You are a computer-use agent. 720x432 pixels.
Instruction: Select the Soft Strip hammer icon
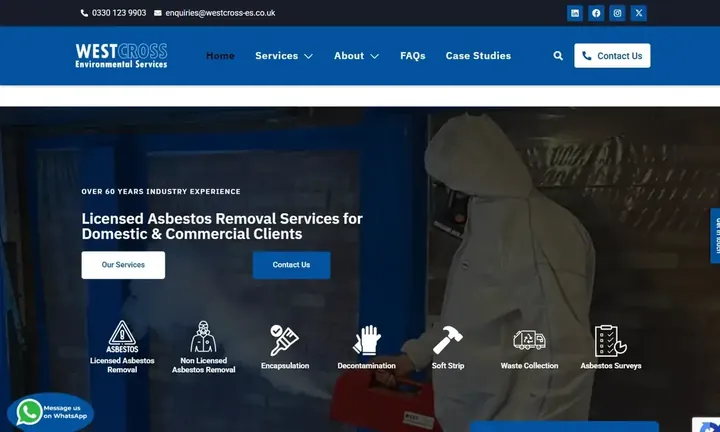tap(448, 340)
